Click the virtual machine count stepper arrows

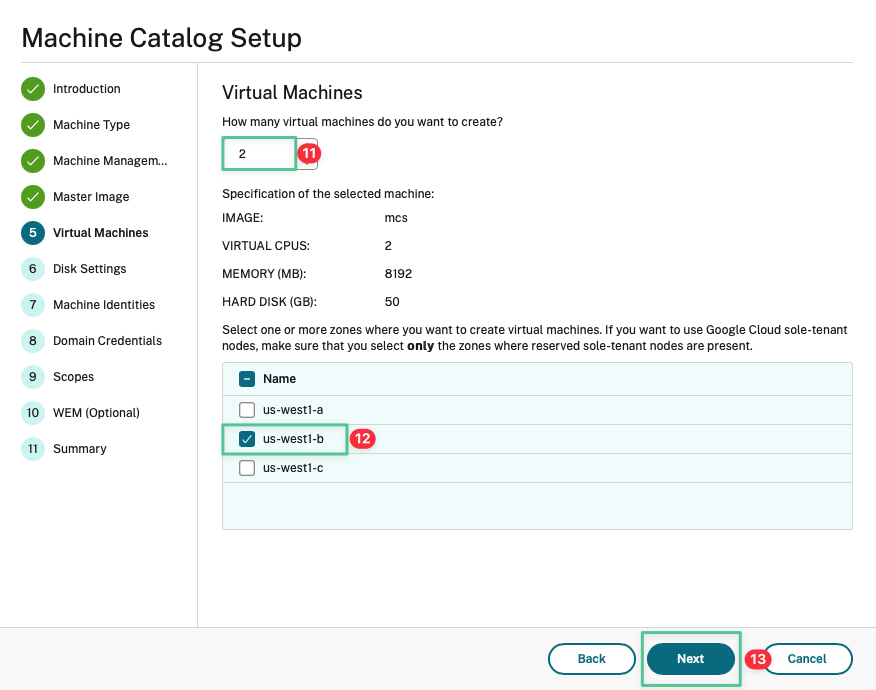tap(308, 154)
